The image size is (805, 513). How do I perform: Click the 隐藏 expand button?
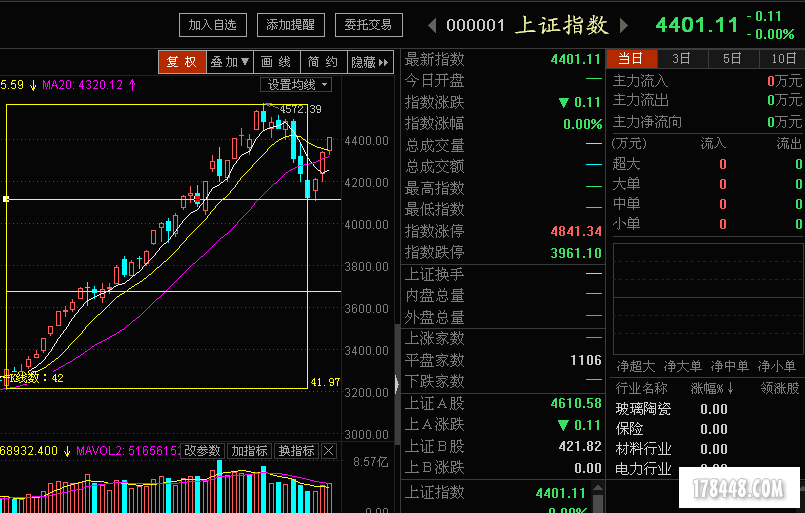click(x=370, y=62)
